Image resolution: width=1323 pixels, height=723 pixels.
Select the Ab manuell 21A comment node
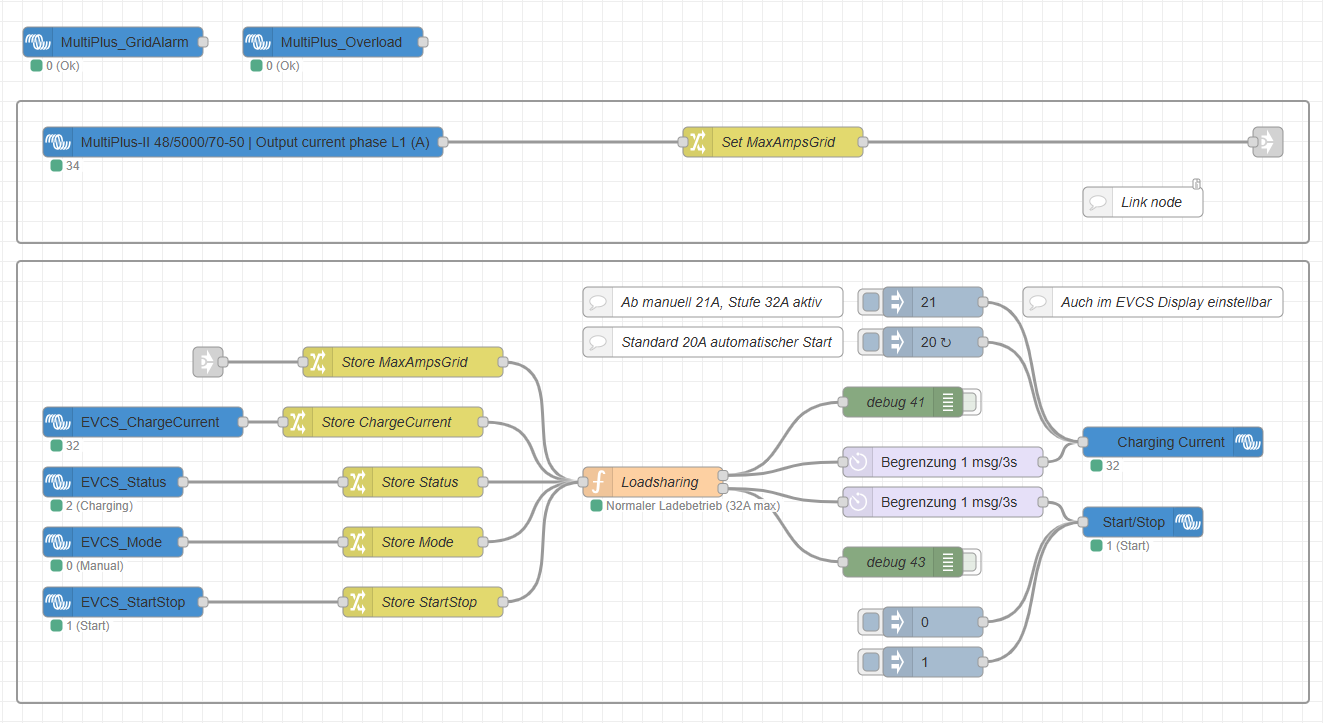[713, 302]
